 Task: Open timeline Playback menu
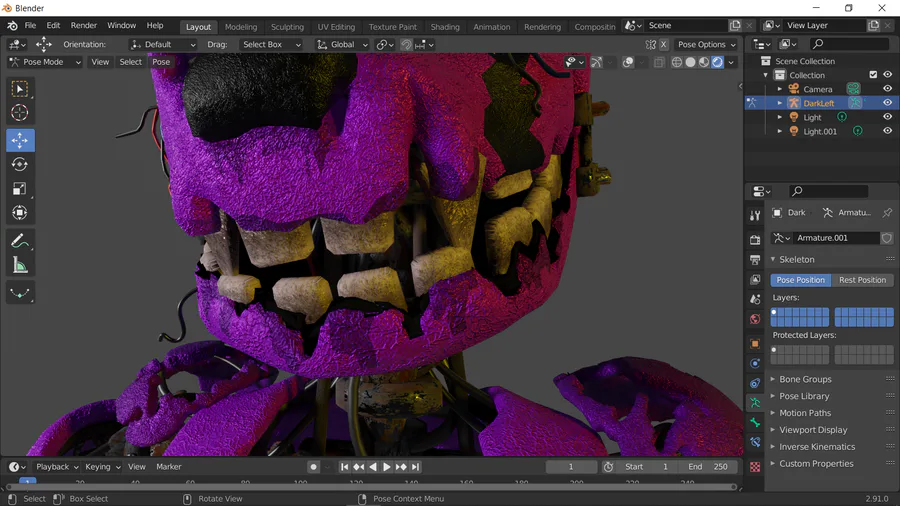pyautogui.click(x=57, y=467)
